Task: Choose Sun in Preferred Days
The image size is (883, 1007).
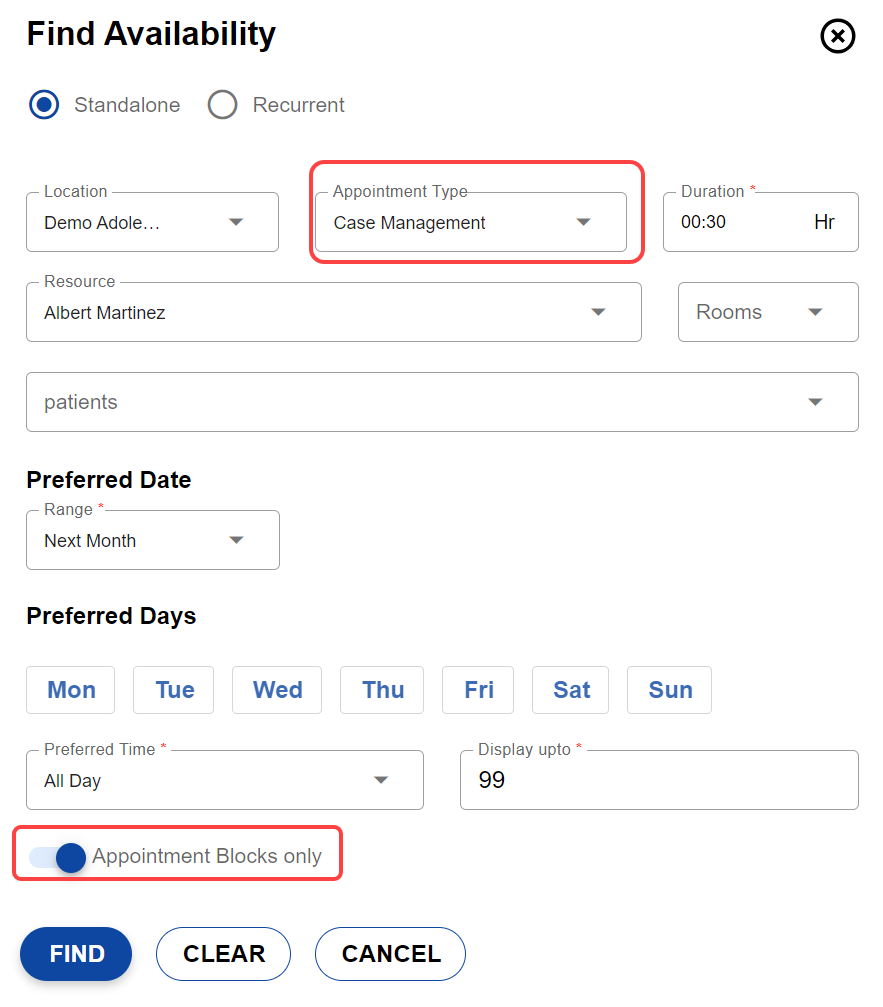Action: 669,690
